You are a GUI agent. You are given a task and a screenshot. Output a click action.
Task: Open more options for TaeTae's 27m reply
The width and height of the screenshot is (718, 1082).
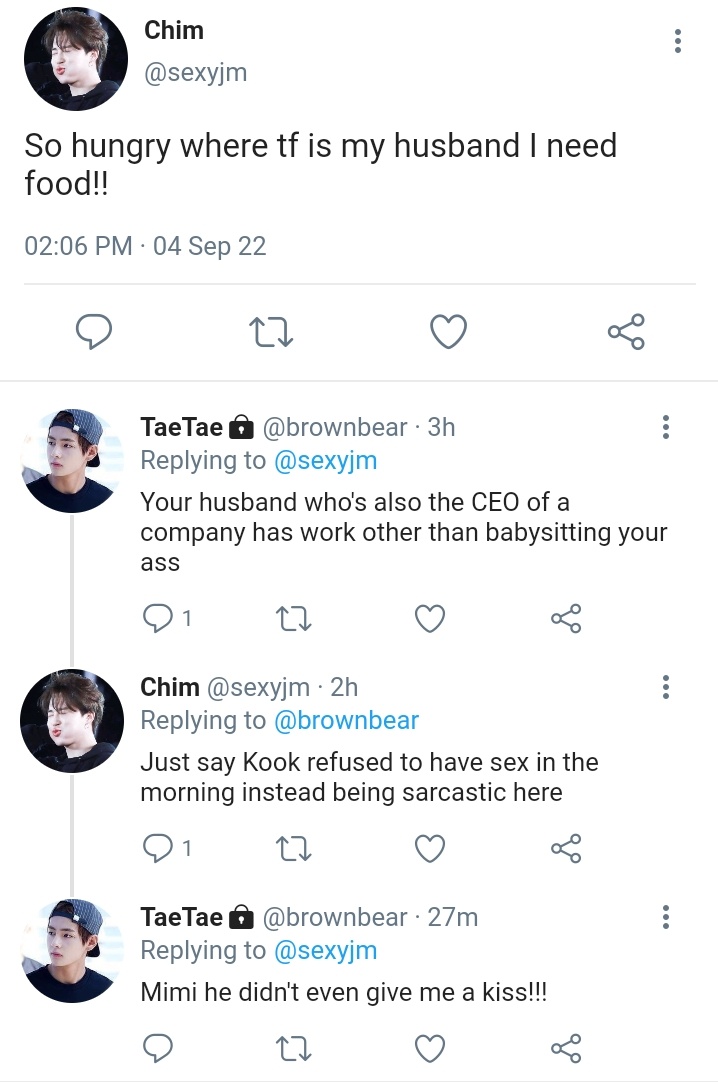pos(666,917)
